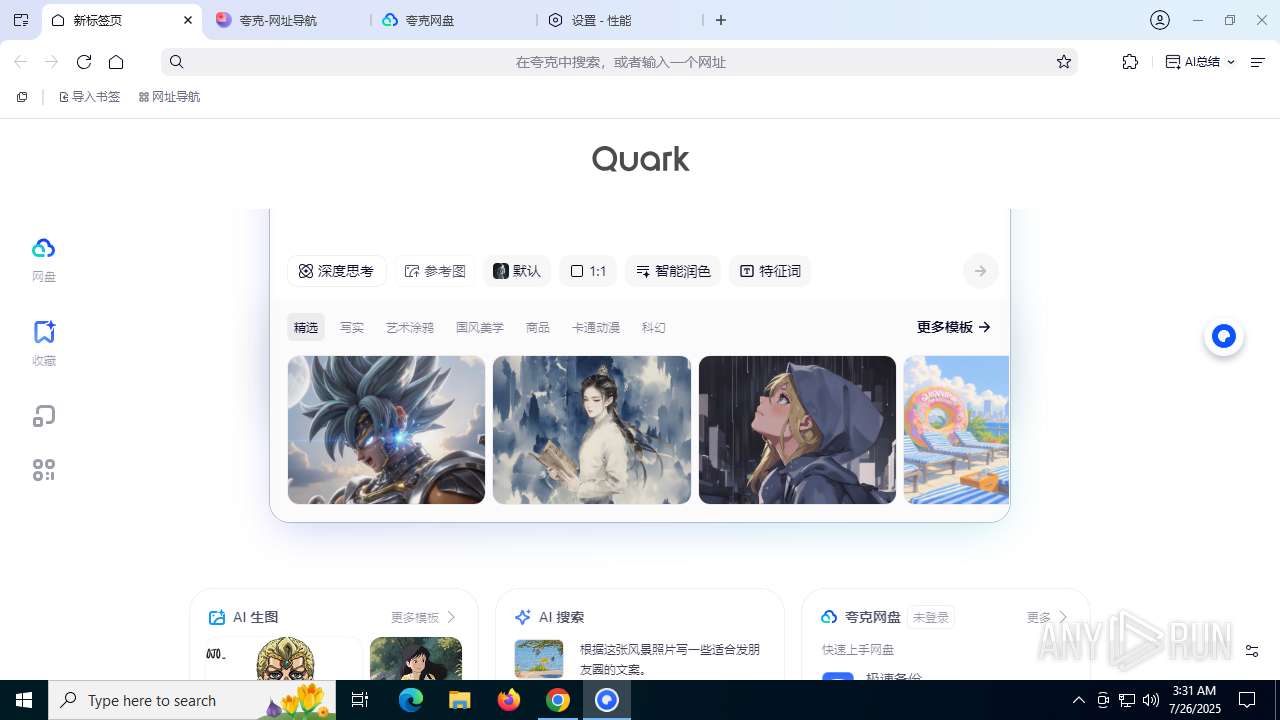The image size is (1280, 720).
Task: Toggle 深度思考 deep thinking mode
Action: (336, 271)
